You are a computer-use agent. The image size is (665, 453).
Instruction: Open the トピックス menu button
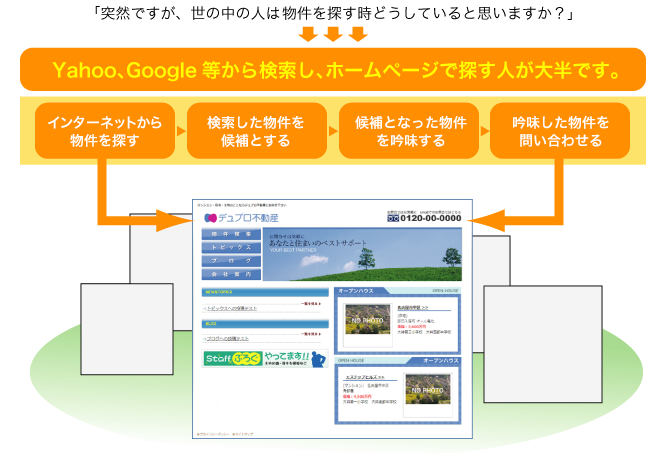[231, 247]
